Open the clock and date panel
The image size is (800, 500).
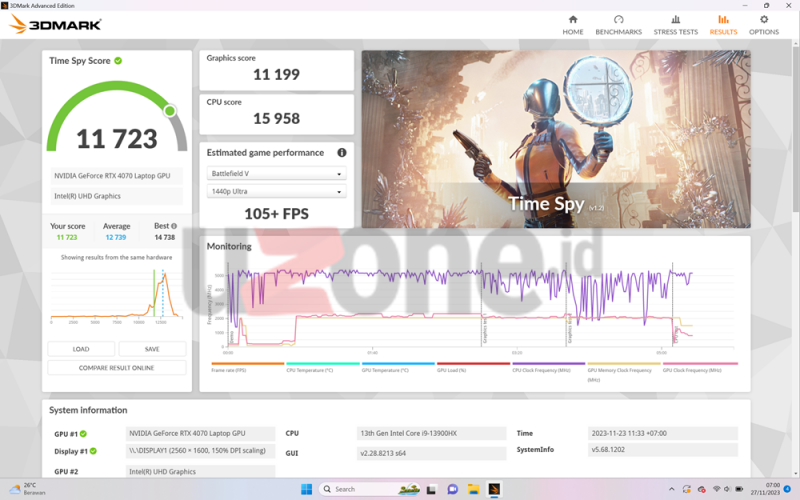(765, 489)
